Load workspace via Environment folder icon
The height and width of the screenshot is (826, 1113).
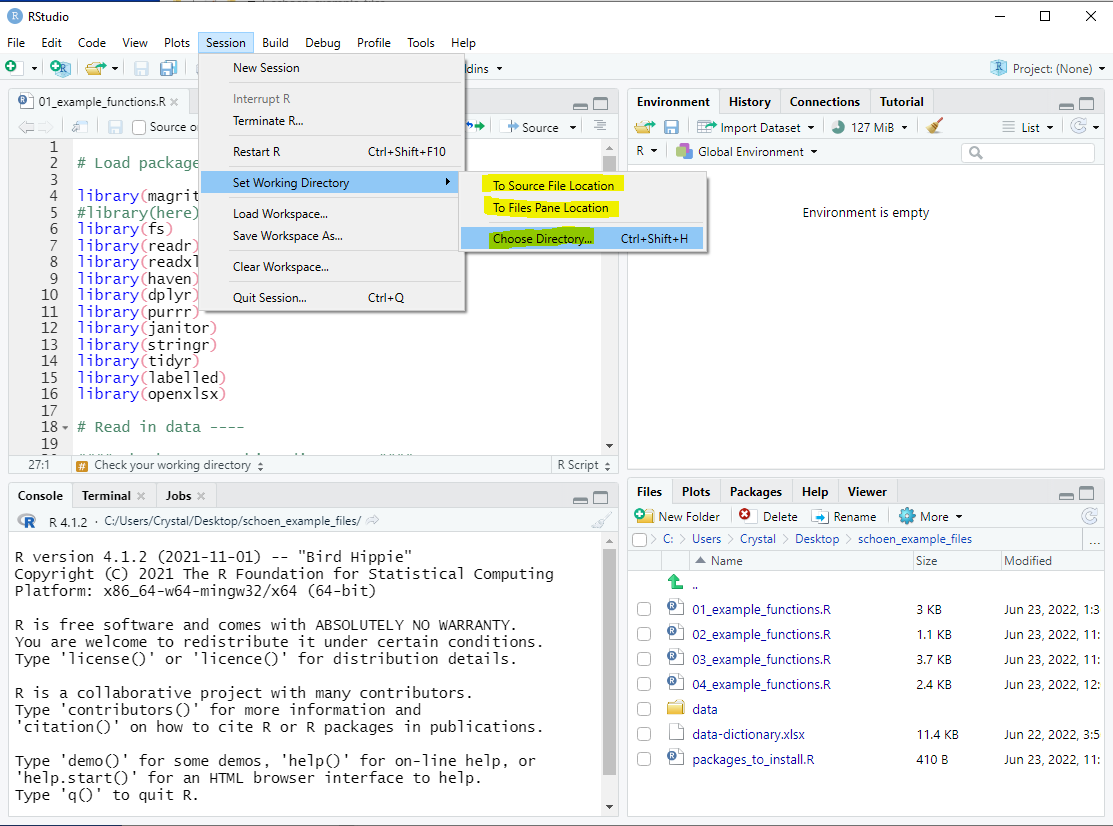click(645, 127)
